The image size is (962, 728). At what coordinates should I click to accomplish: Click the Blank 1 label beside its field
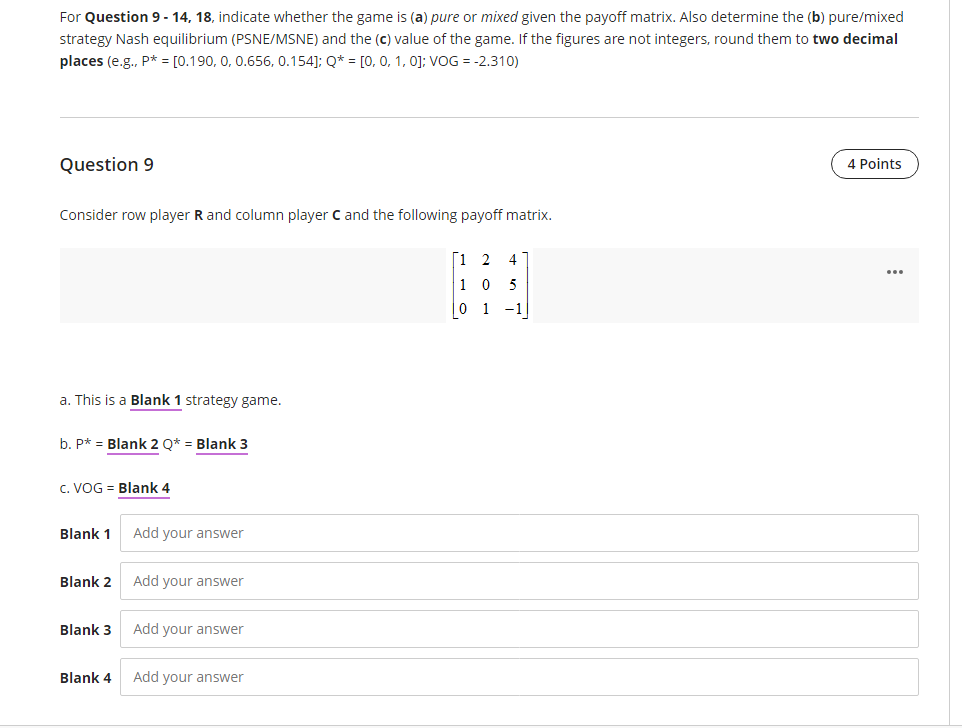point(85,533)
